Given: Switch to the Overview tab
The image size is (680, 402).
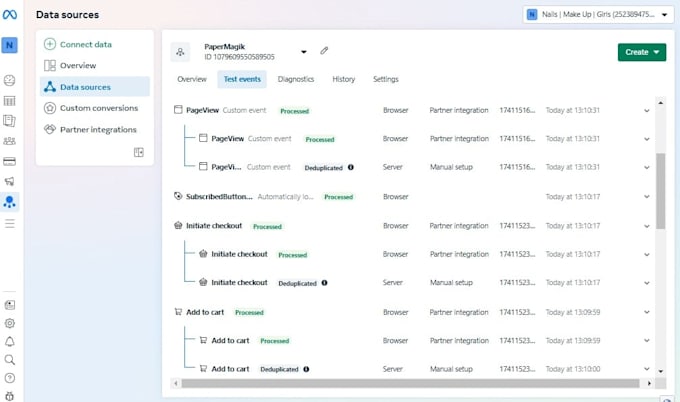Looking at the screenshot, I should click(x=192, y=79).
